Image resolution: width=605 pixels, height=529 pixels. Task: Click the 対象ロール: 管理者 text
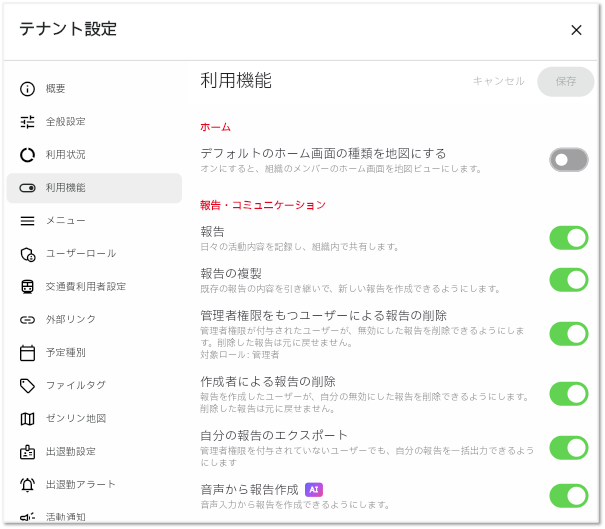coord(240,355)
